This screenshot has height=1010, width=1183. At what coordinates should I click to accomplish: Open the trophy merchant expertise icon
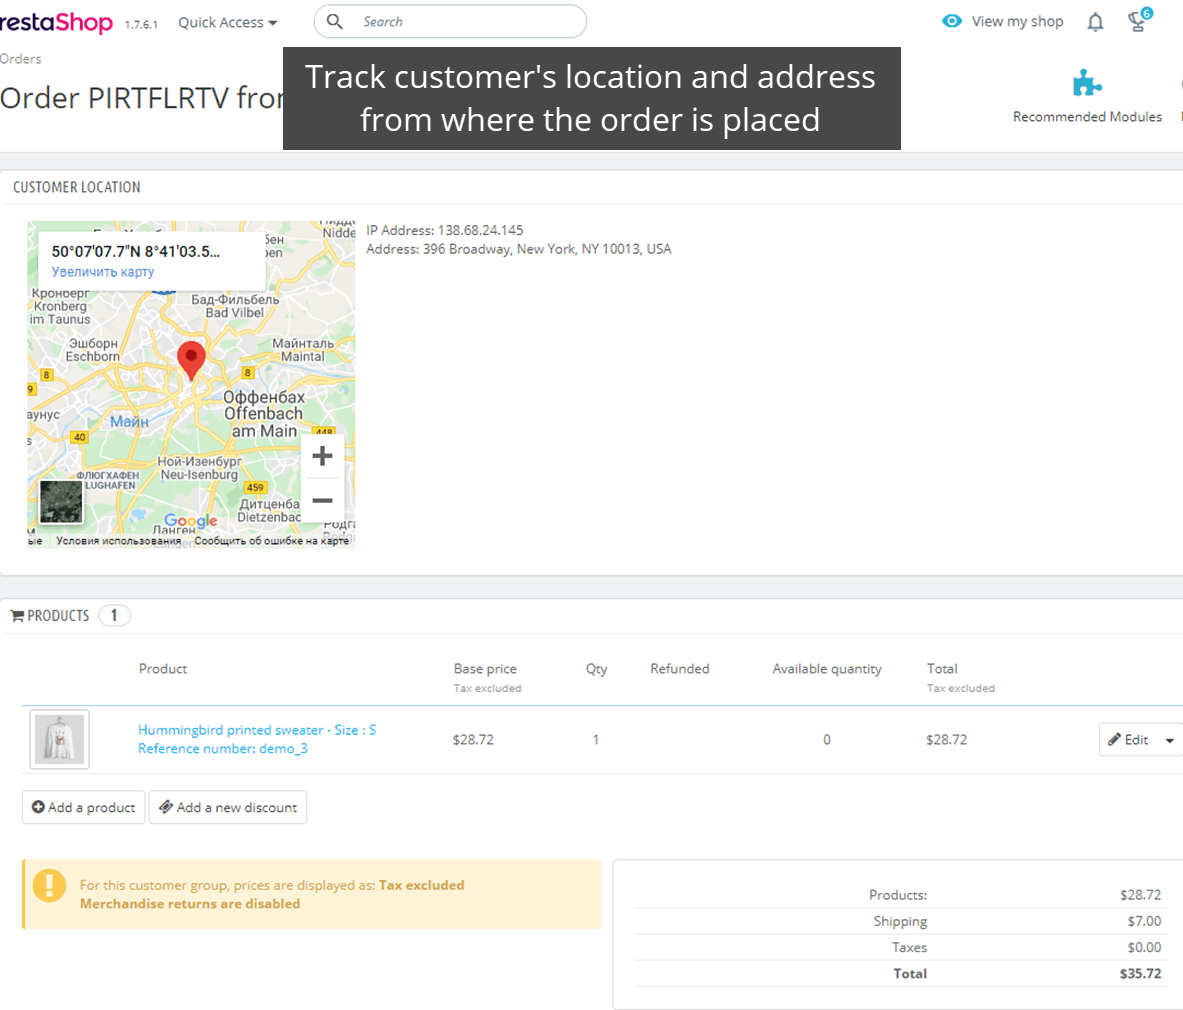[1138, 21]
